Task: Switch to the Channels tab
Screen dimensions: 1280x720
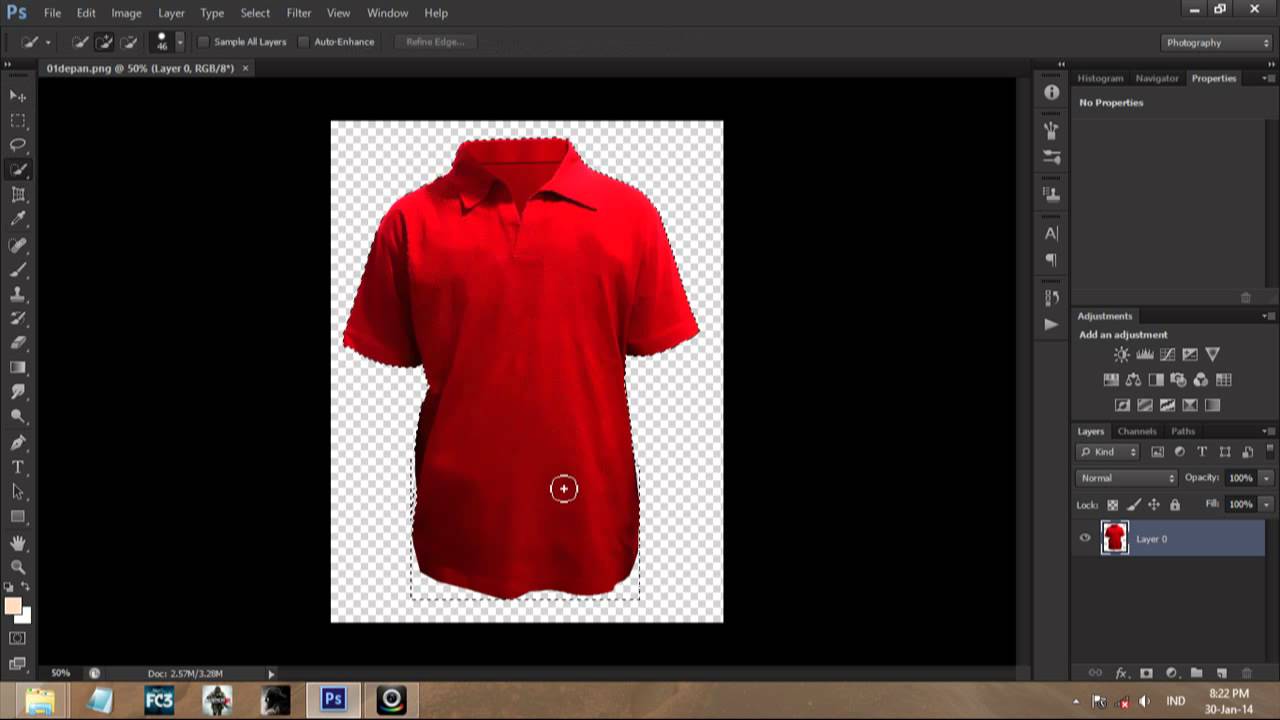Action: 1137,431
